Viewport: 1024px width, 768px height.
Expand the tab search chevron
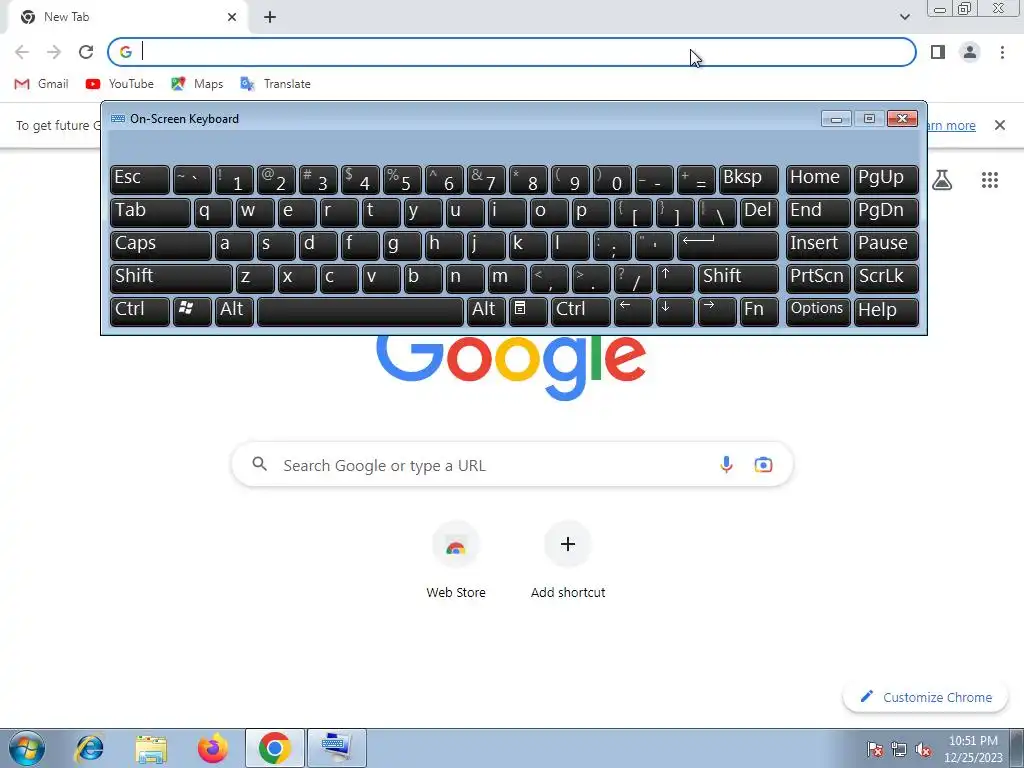[x=904, y=17]
